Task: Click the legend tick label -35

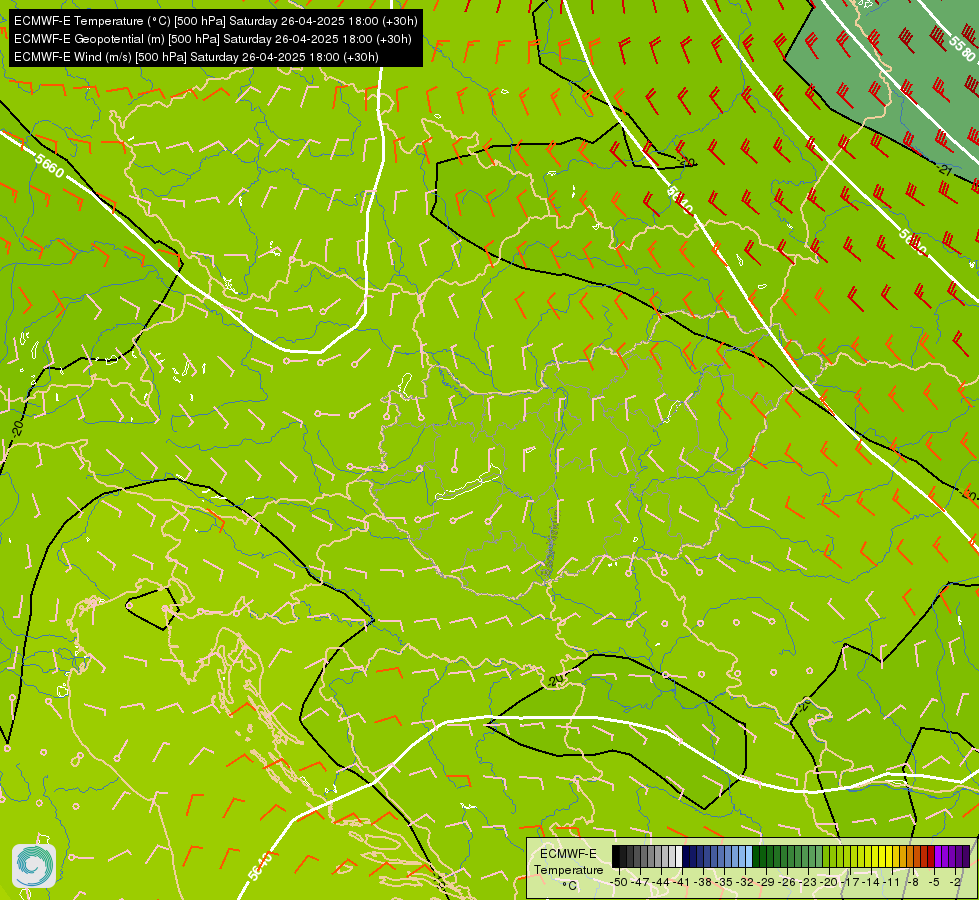Action: [724, 883]
